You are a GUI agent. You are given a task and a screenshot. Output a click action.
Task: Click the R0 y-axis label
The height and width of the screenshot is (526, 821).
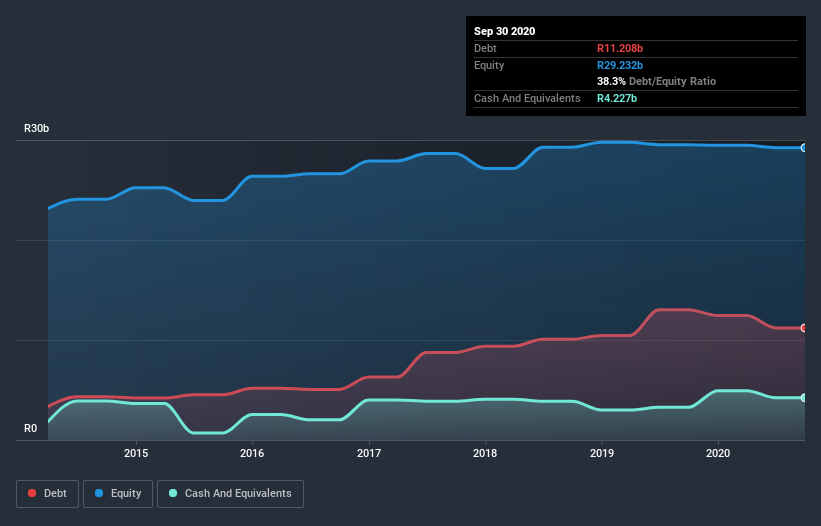point(30,428)
